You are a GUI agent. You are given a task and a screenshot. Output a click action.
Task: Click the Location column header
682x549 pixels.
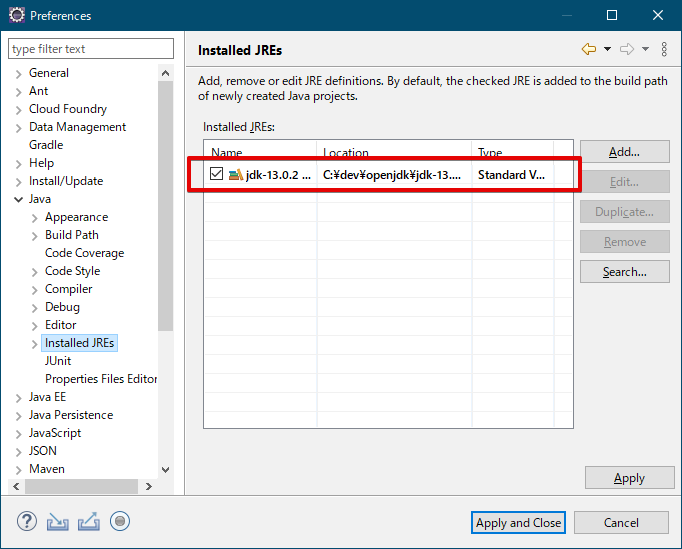(x=394, y=151)
